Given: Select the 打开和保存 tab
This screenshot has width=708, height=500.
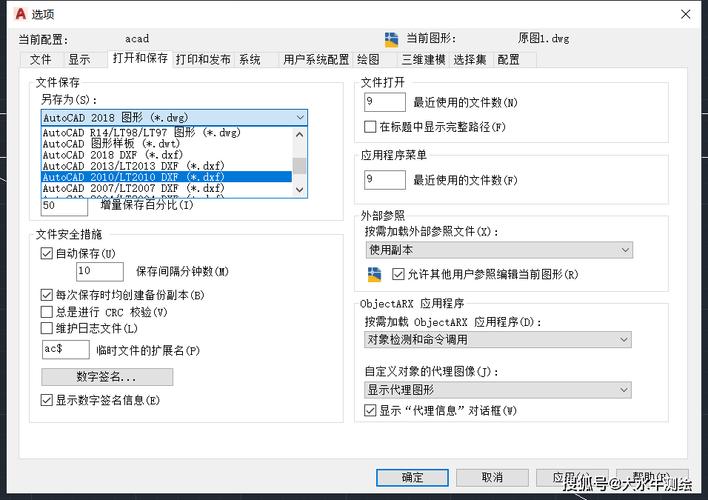Looking at the screenshot, I should point(140,58).
